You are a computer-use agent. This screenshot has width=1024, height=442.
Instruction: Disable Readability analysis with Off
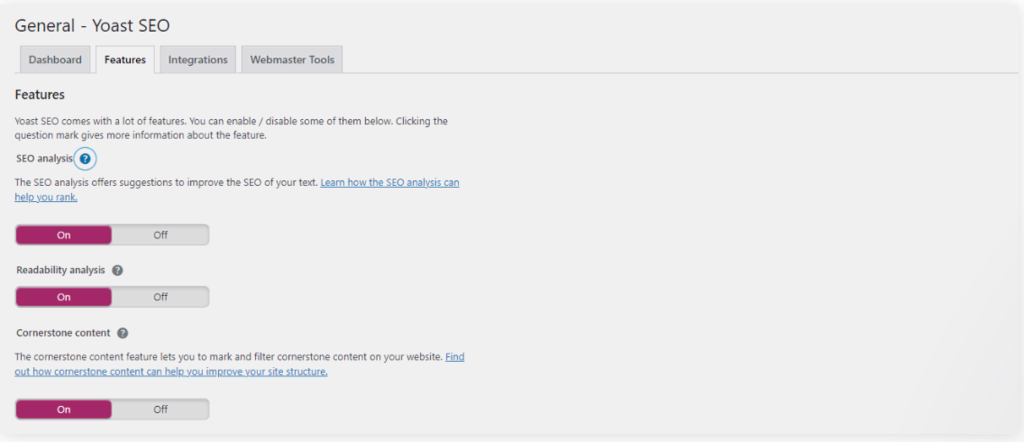[160, 297]
